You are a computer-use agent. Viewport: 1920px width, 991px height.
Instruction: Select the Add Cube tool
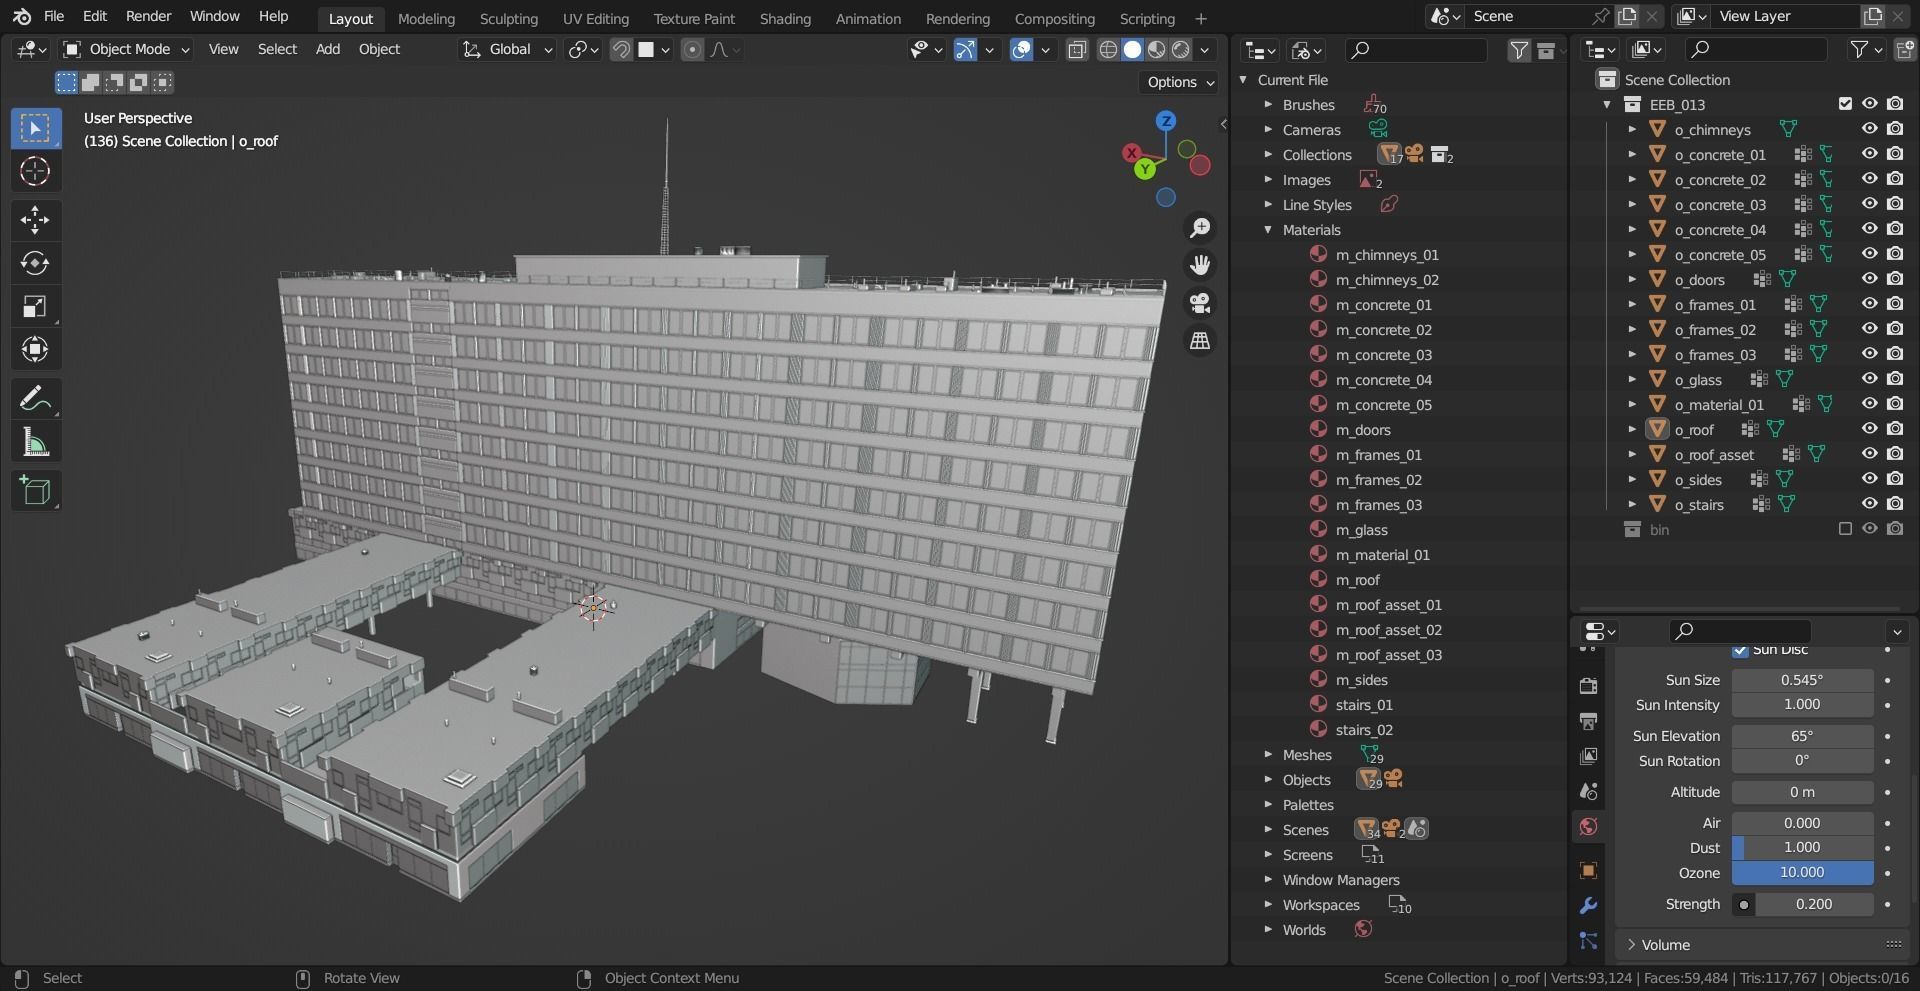35,491
